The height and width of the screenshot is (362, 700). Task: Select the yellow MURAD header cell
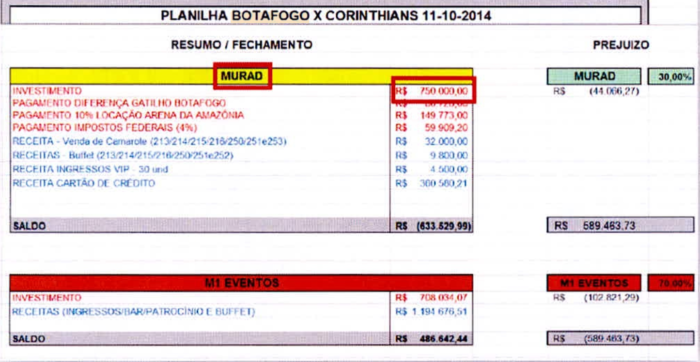241,76
